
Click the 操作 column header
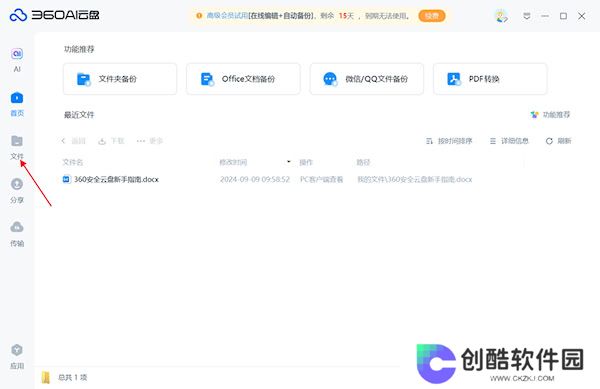click(x=306, y=163)
